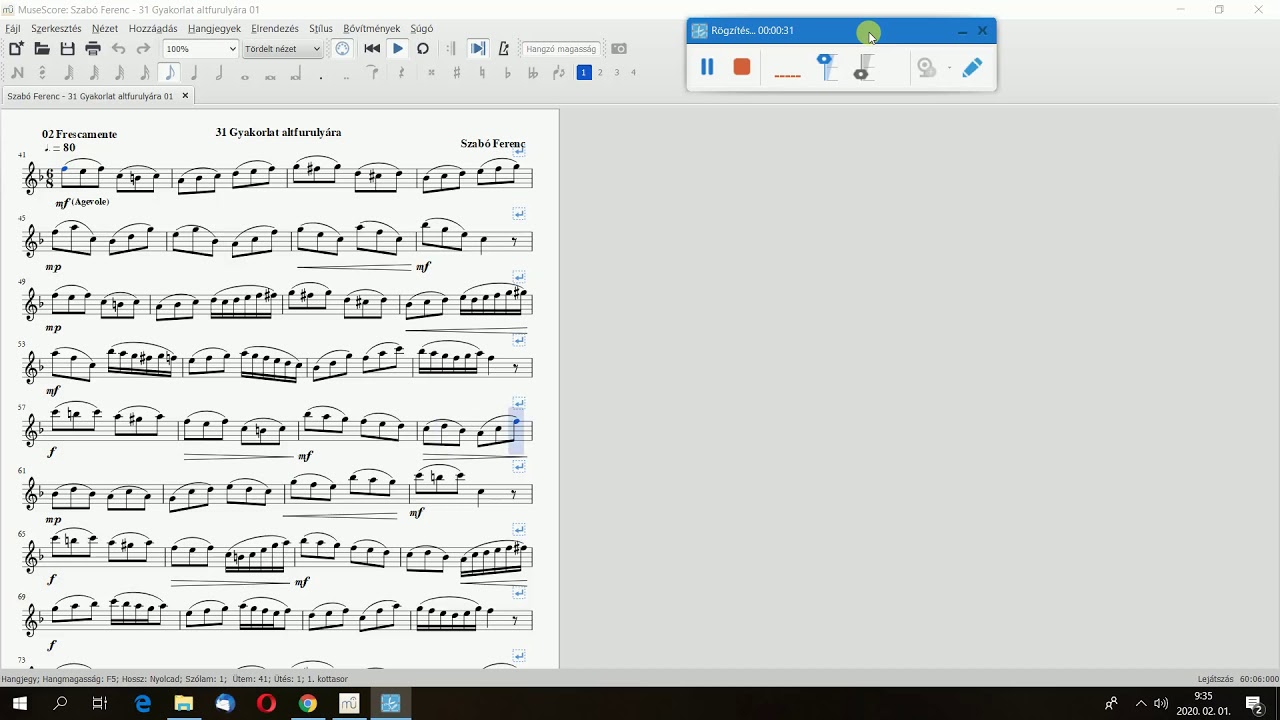Add a tie to the selected note
1280x720 pixels.
374,73
